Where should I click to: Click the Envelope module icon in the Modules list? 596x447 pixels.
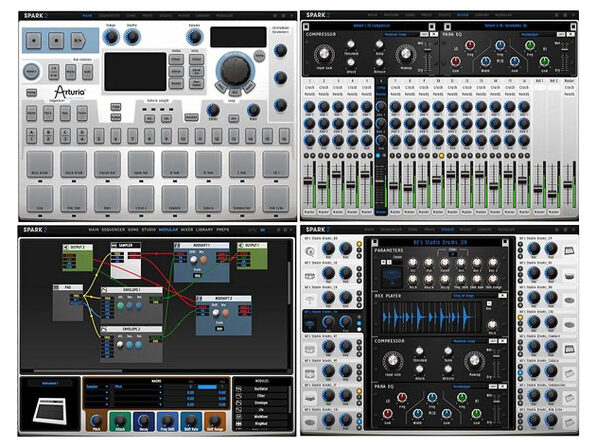(x=239, y=403)
